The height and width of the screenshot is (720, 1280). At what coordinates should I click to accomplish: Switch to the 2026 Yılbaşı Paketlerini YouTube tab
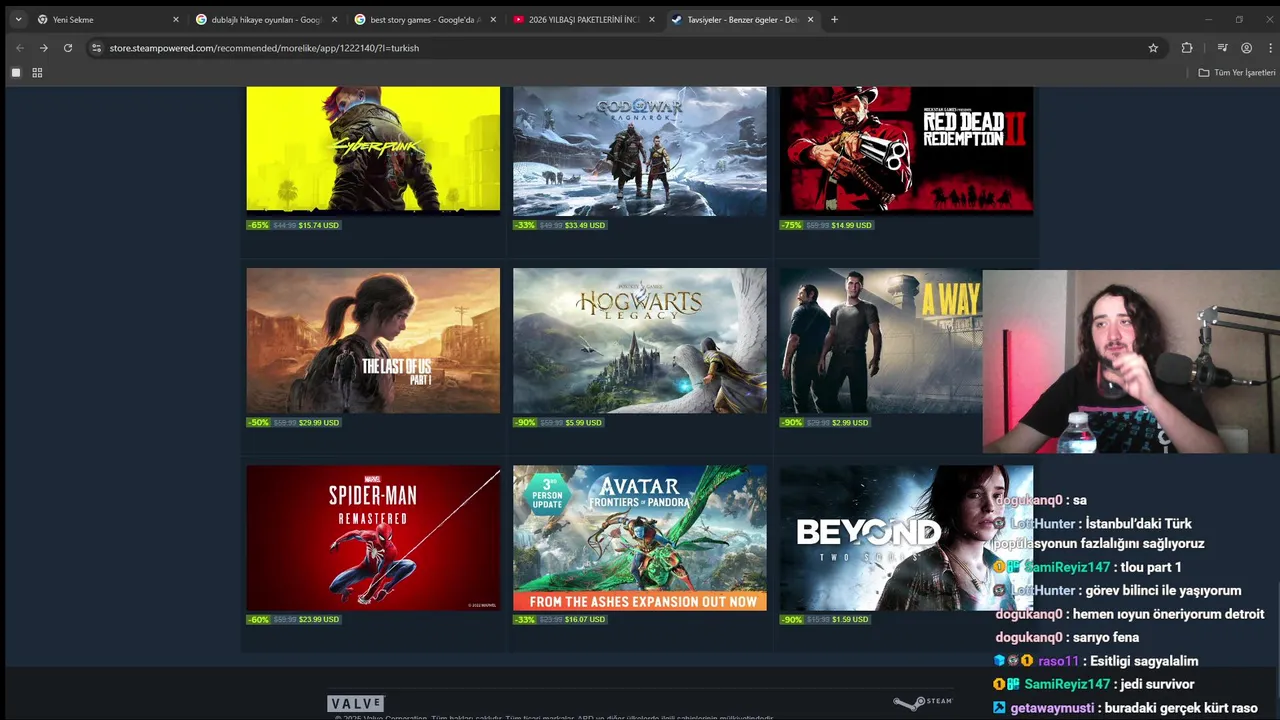click(x=584, y=19)
